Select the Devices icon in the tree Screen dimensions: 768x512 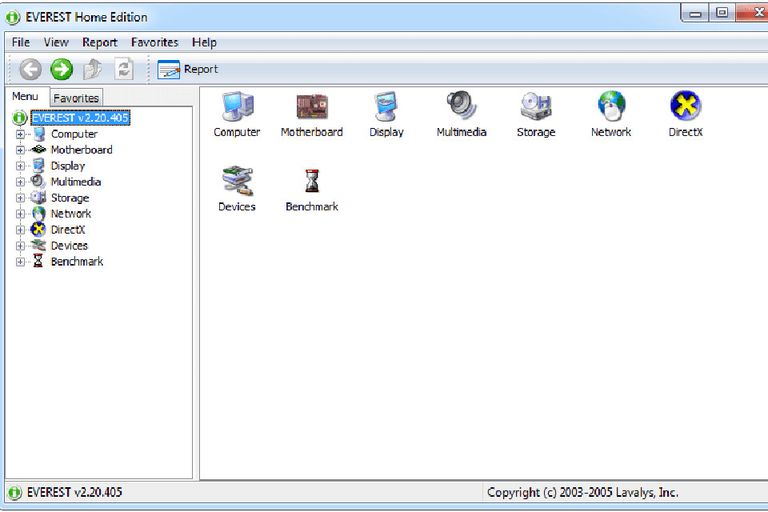click(x=38, y=245)
